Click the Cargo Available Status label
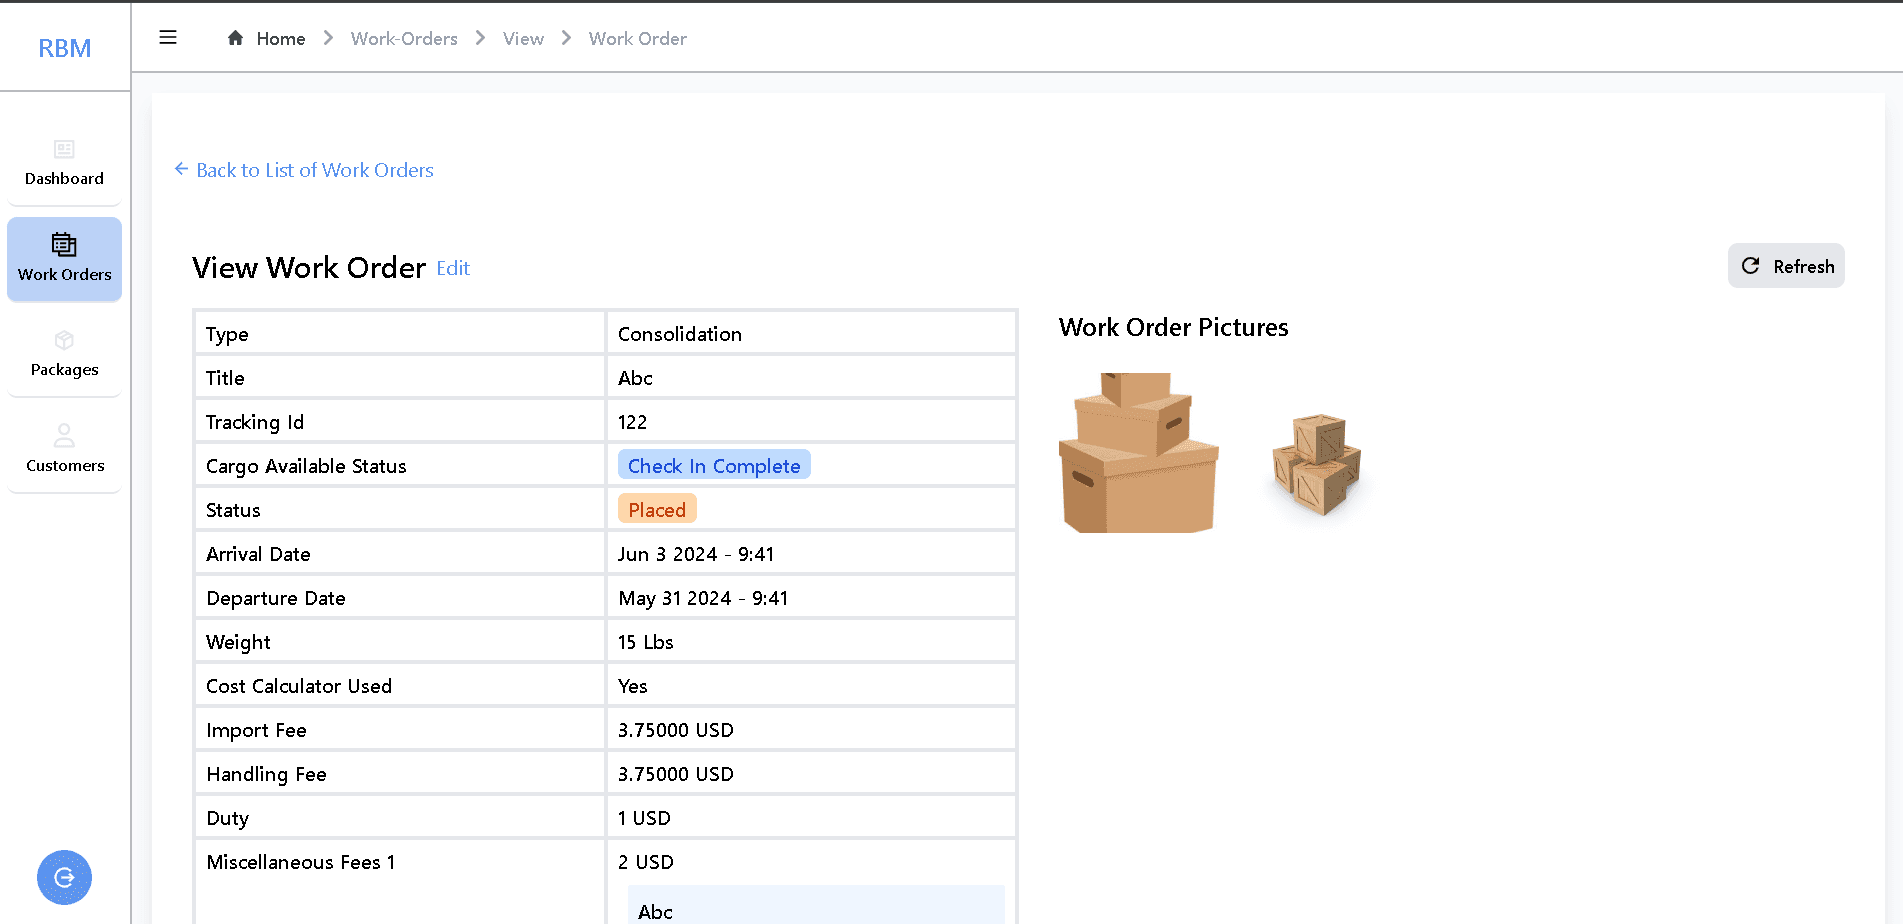 [306, 466]
